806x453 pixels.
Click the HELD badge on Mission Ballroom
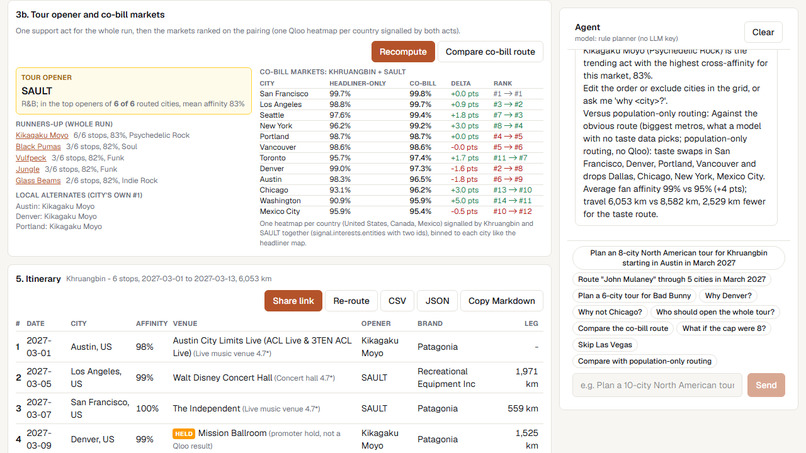pyautogui.click(x=184, y=433)
